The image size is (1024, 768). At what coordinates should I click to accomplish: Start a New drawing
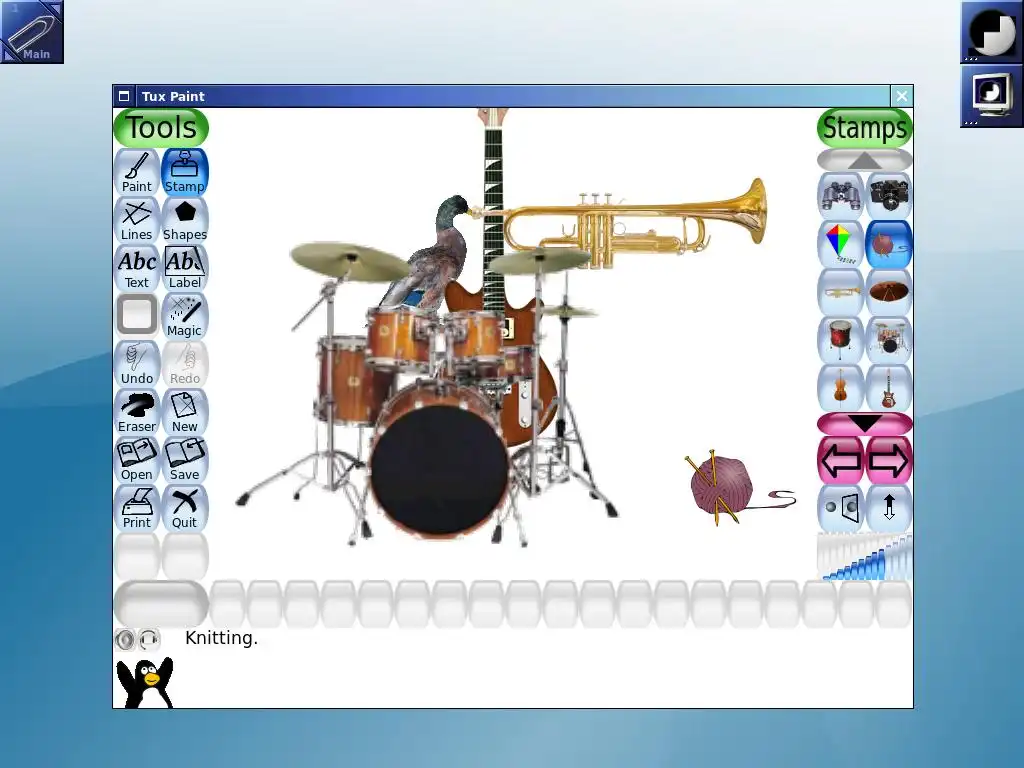point(185,412)
